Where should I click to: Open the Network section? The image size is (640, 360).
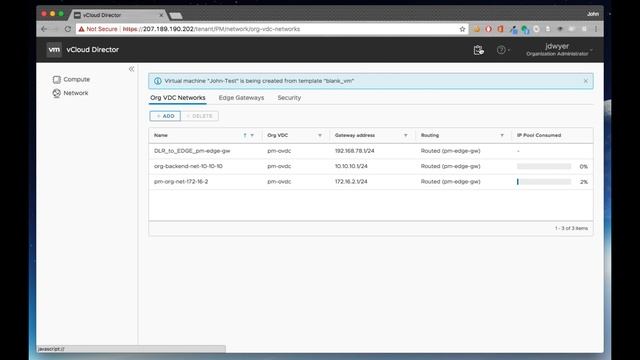(70, 93)
